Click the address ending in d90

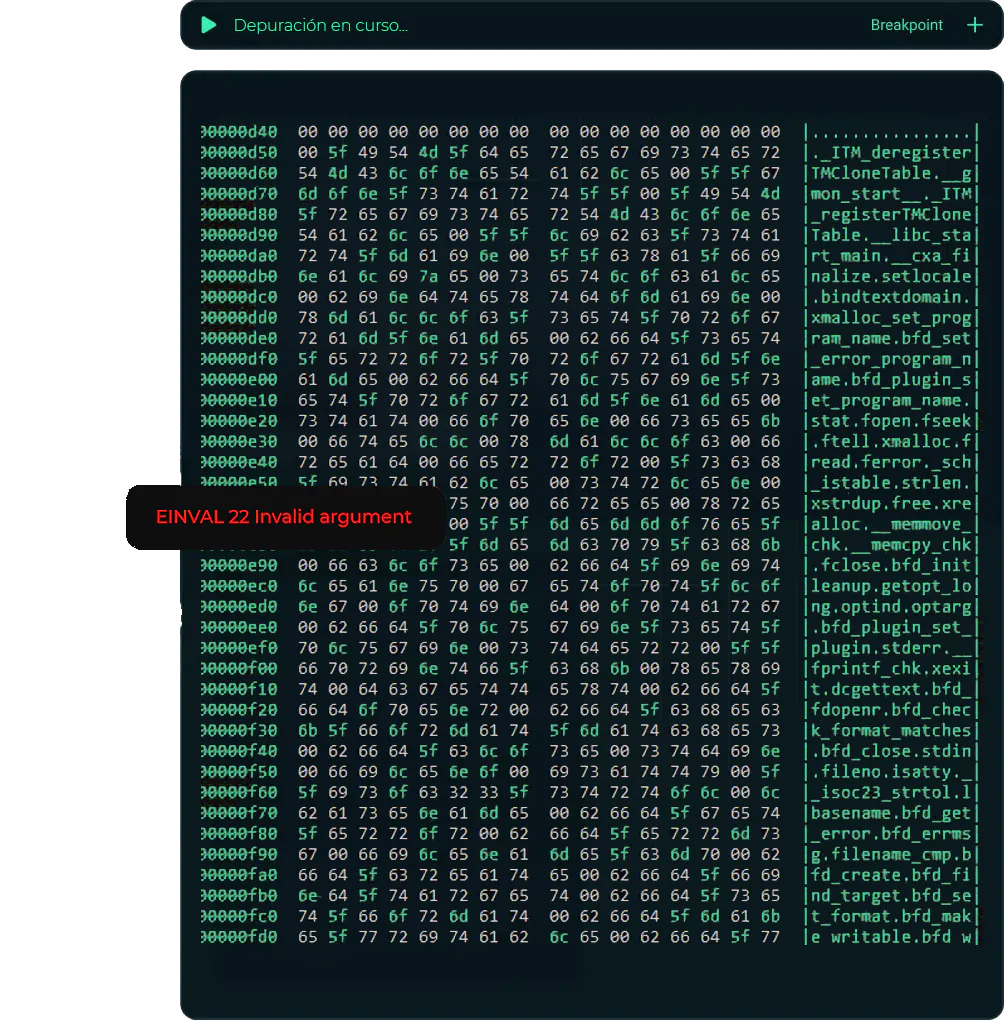pos(239,235)
